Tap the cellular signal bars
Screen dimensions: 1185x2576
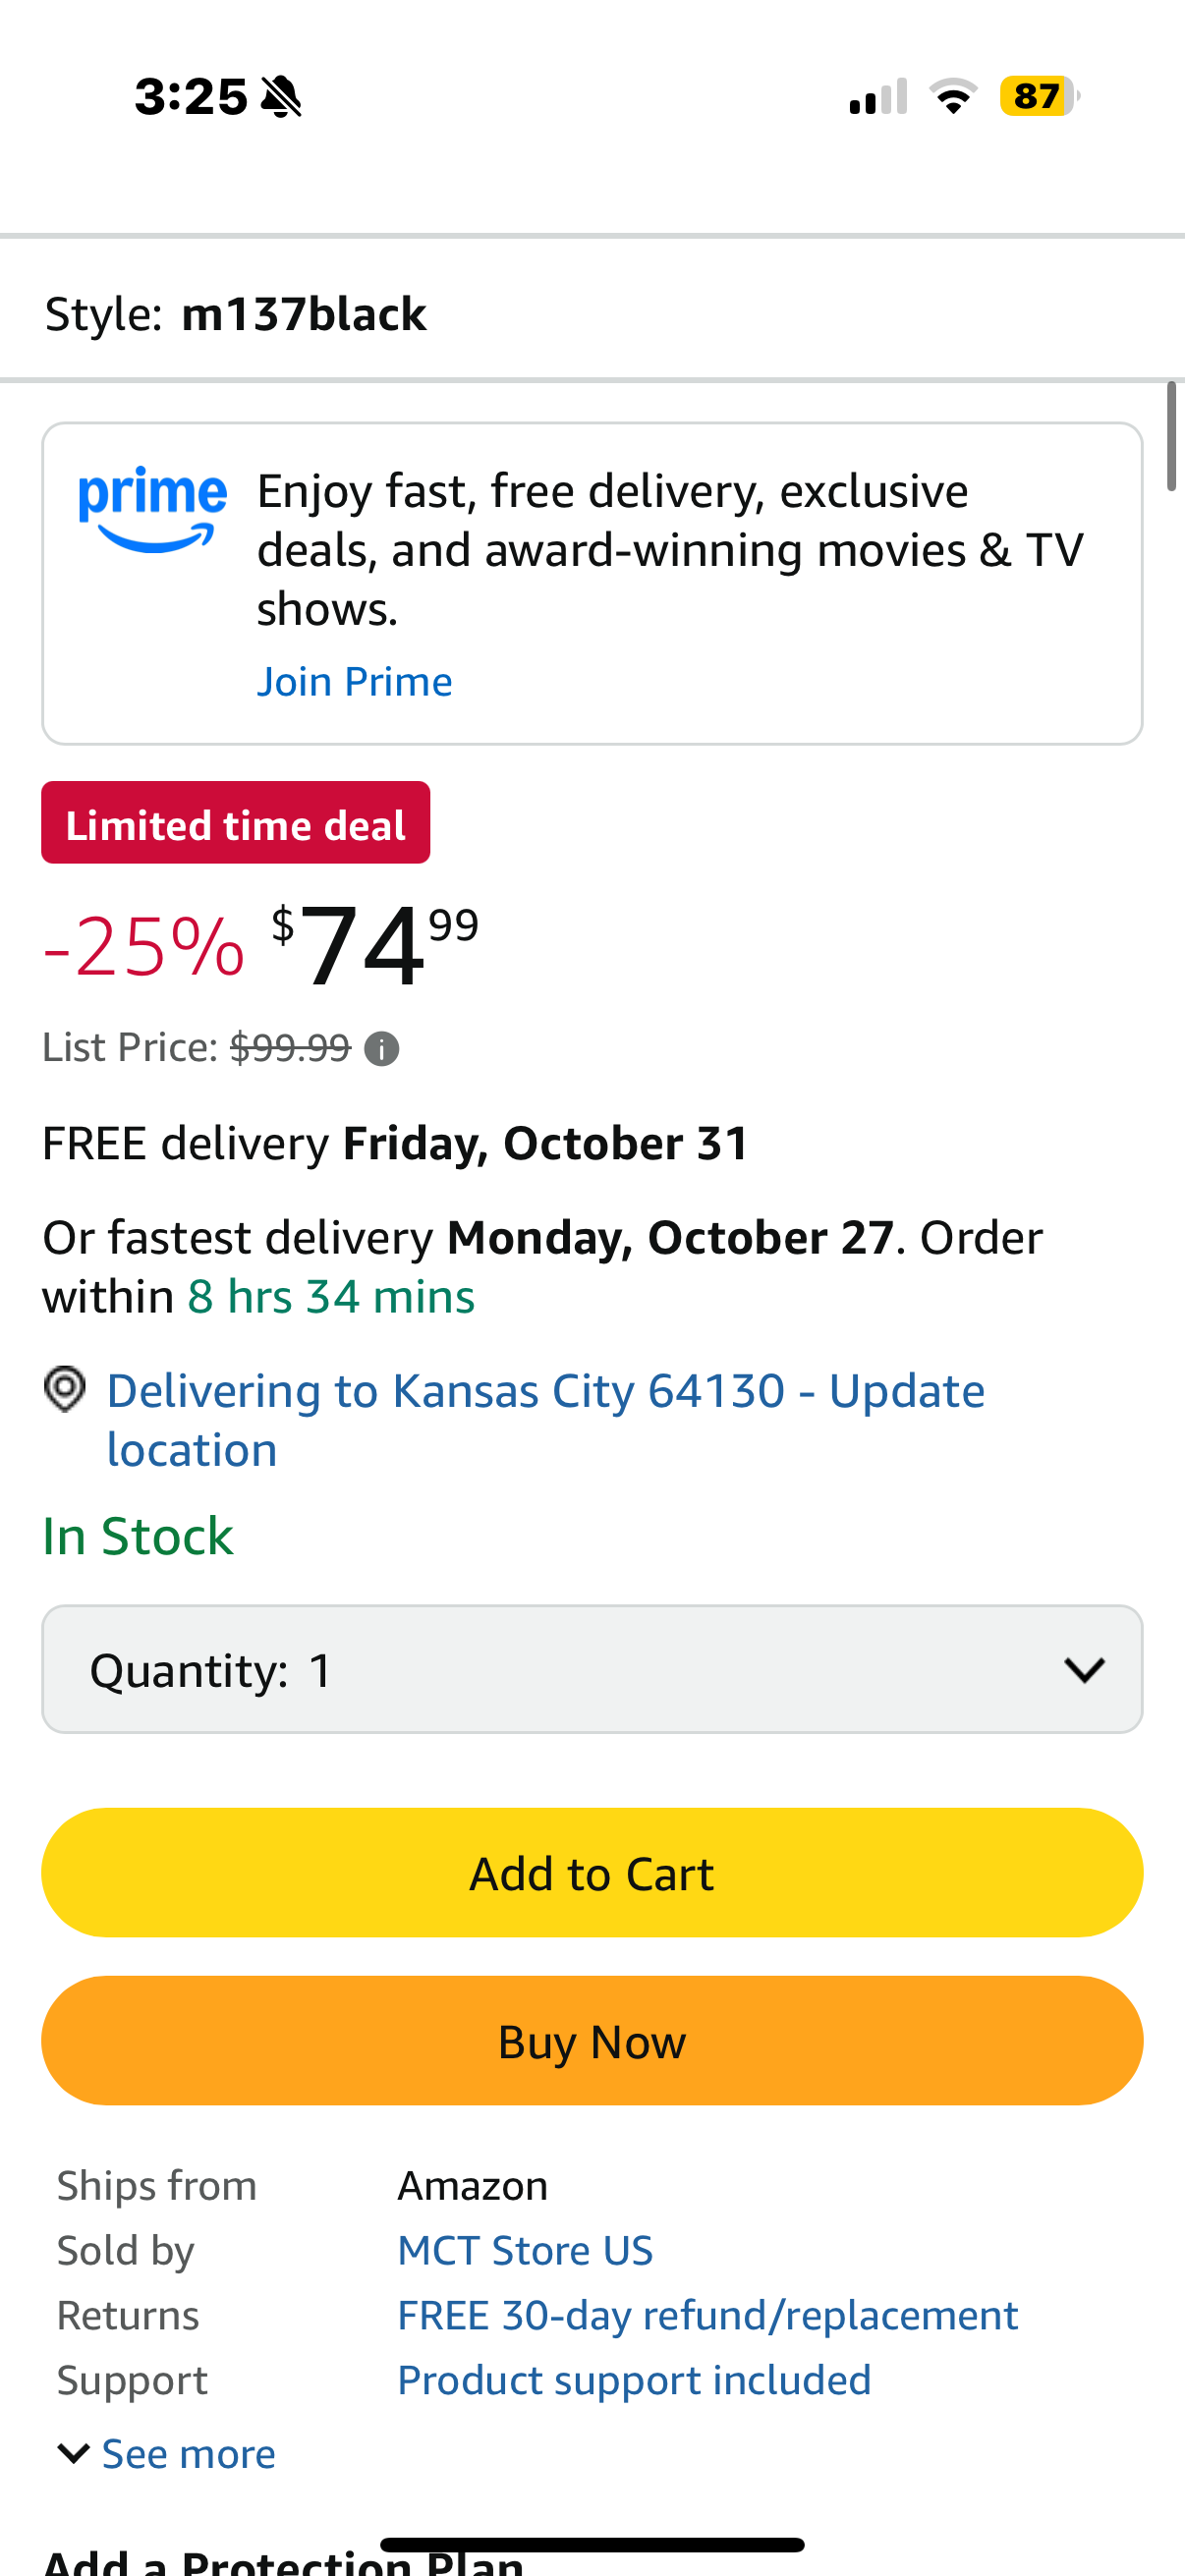point(878,97)
